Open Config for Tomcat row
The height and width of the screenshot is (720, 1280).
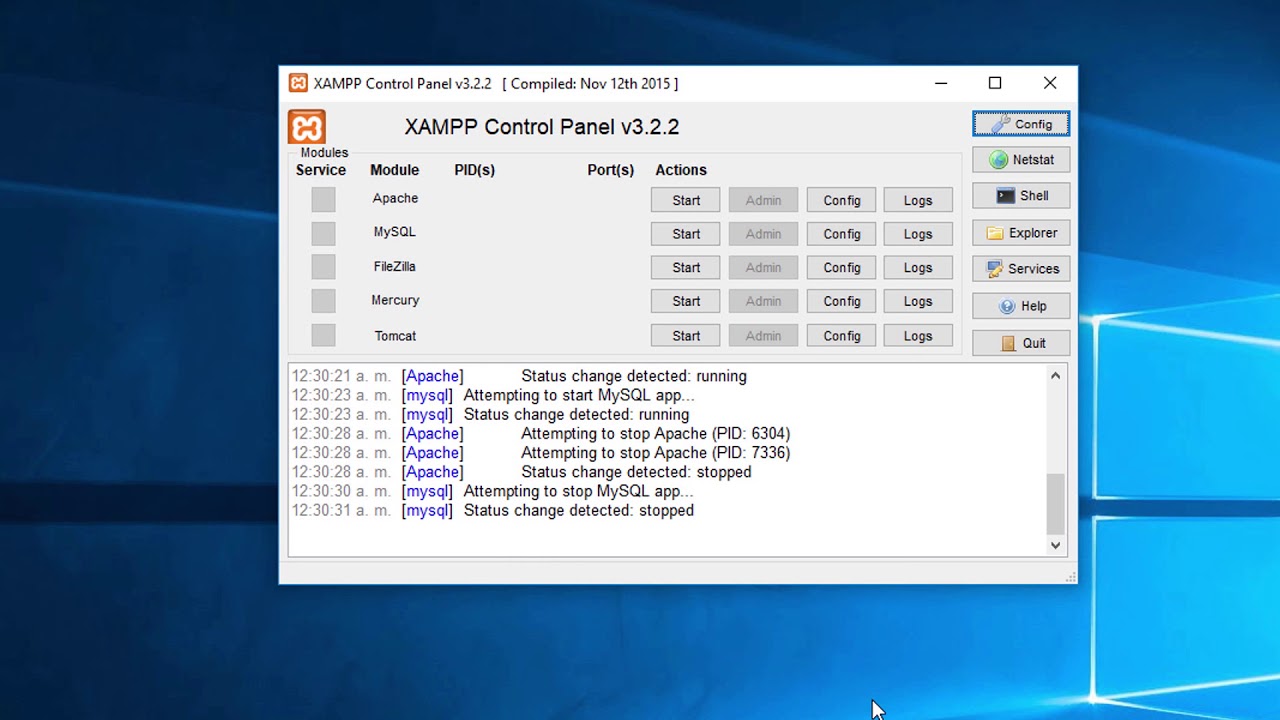coord(841,336)
